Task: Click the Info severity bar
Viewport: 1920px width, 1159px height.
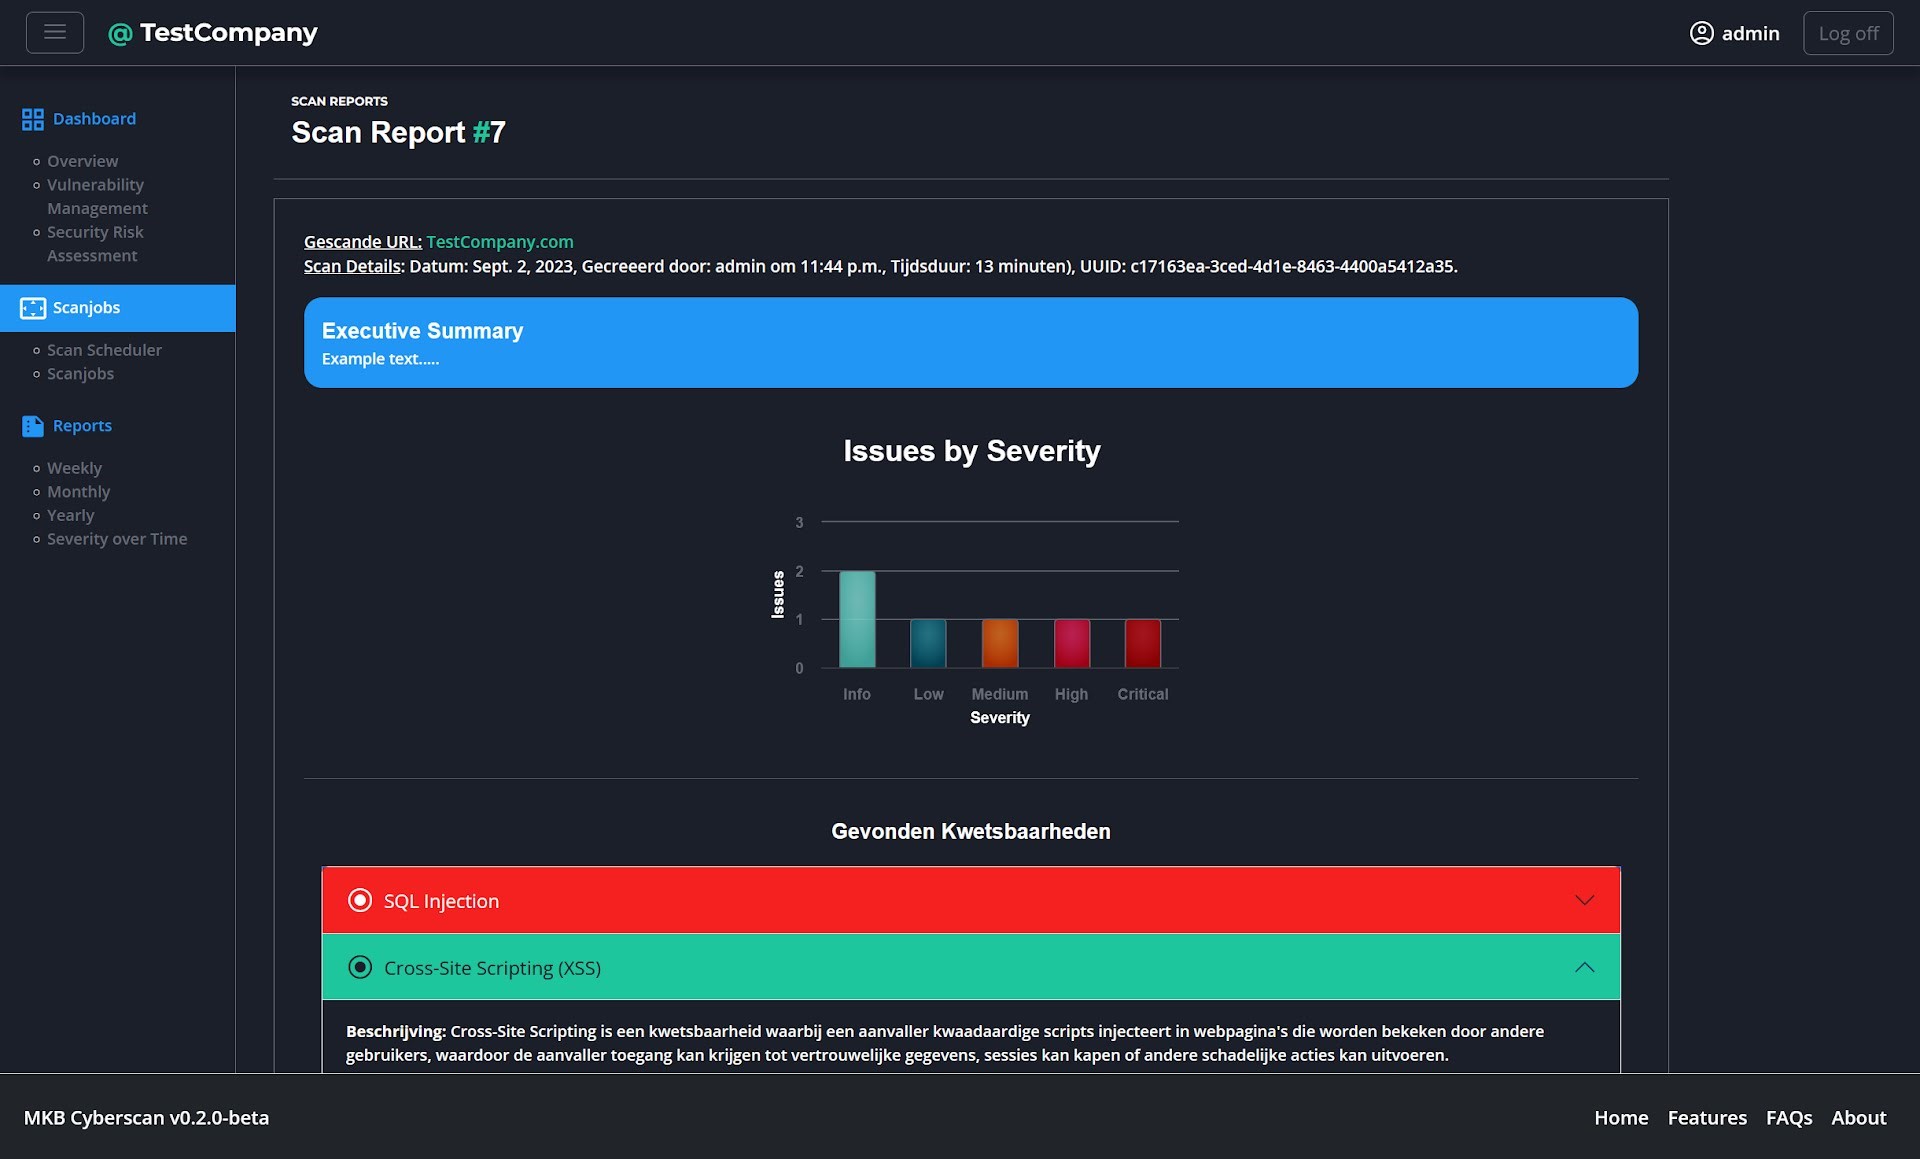Action: pyautogui.click(x=857, y=620)
